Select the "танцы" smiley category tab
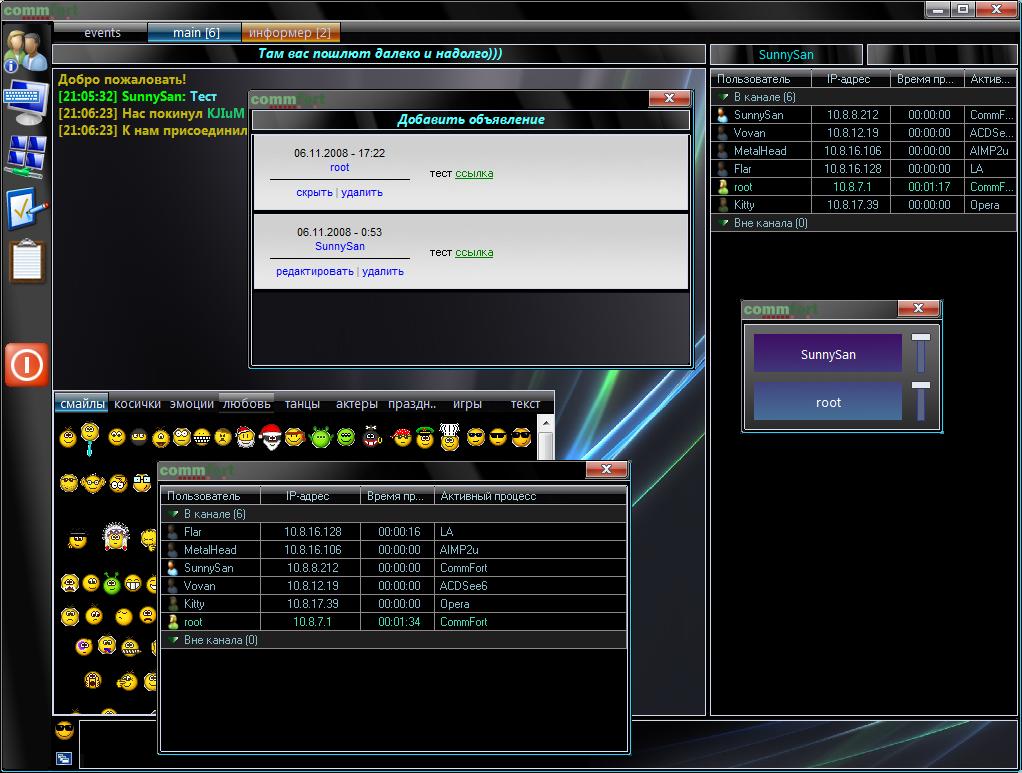The width and height of the screenshot is (1022, 773). 302,404
